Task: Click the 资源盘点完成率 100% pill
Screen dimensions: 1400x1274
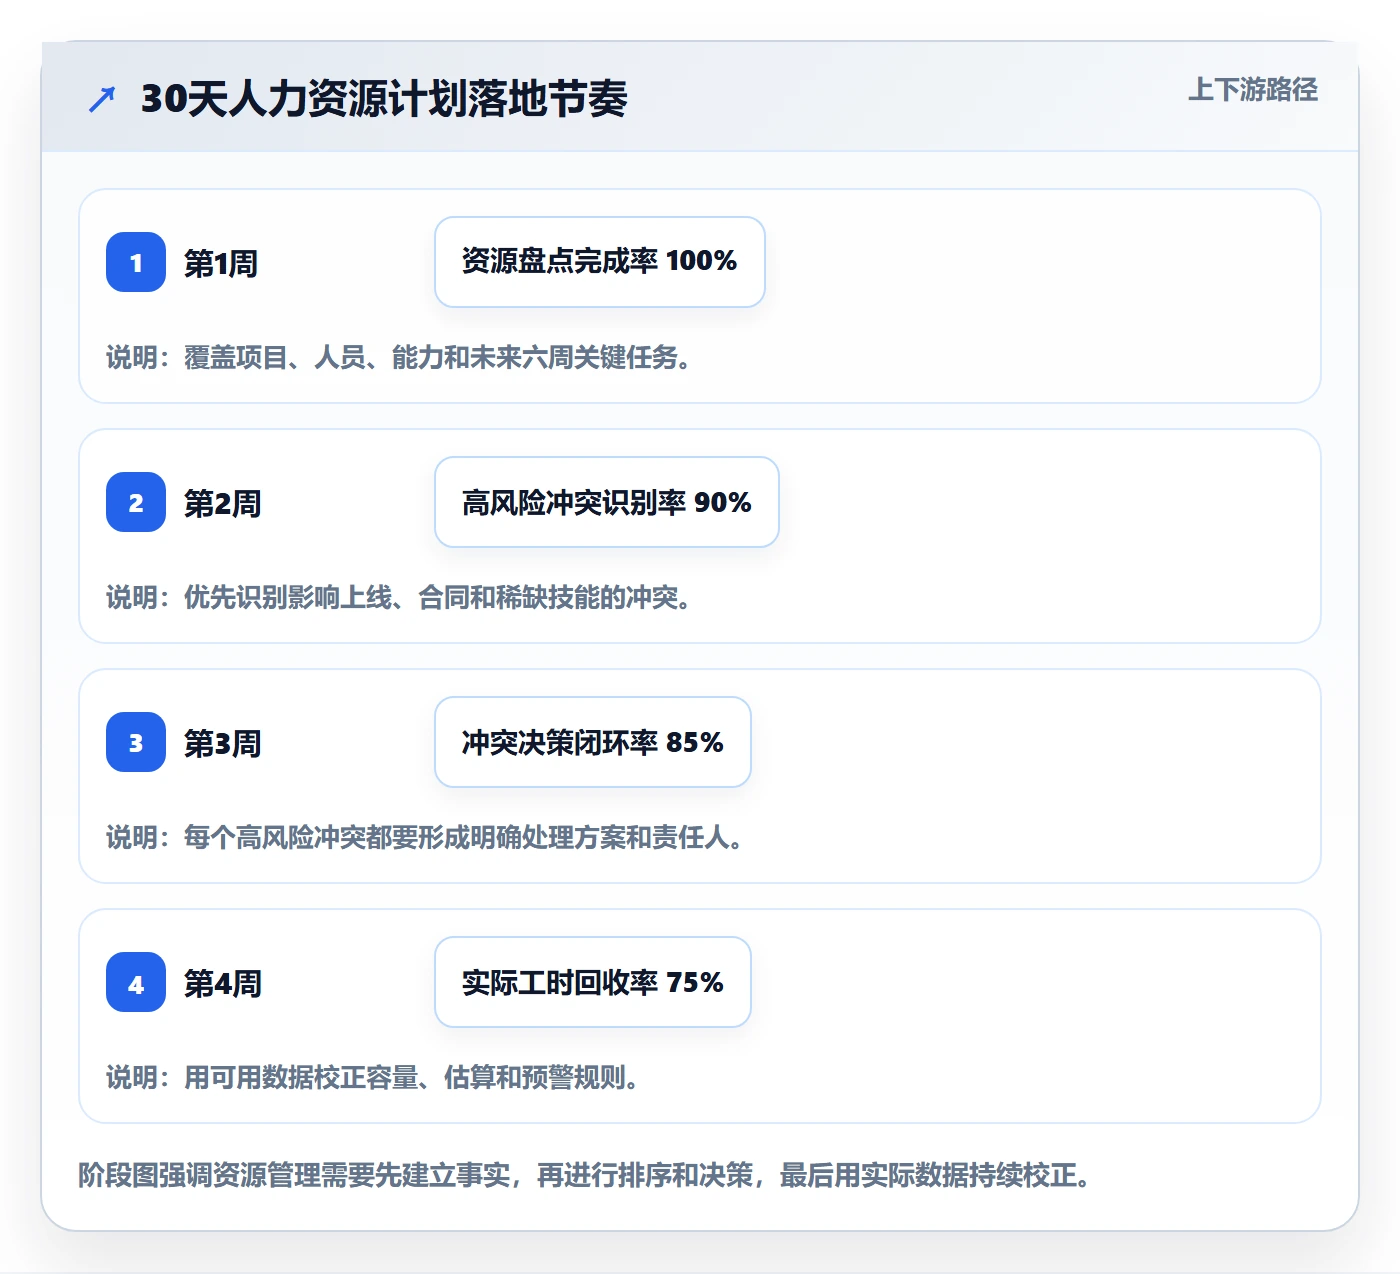Action: coord(600,262)
